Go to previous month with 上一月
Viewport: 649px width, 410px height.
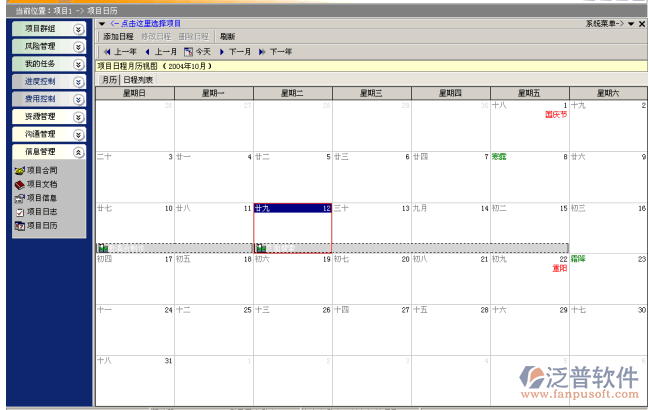pos(160,51)
